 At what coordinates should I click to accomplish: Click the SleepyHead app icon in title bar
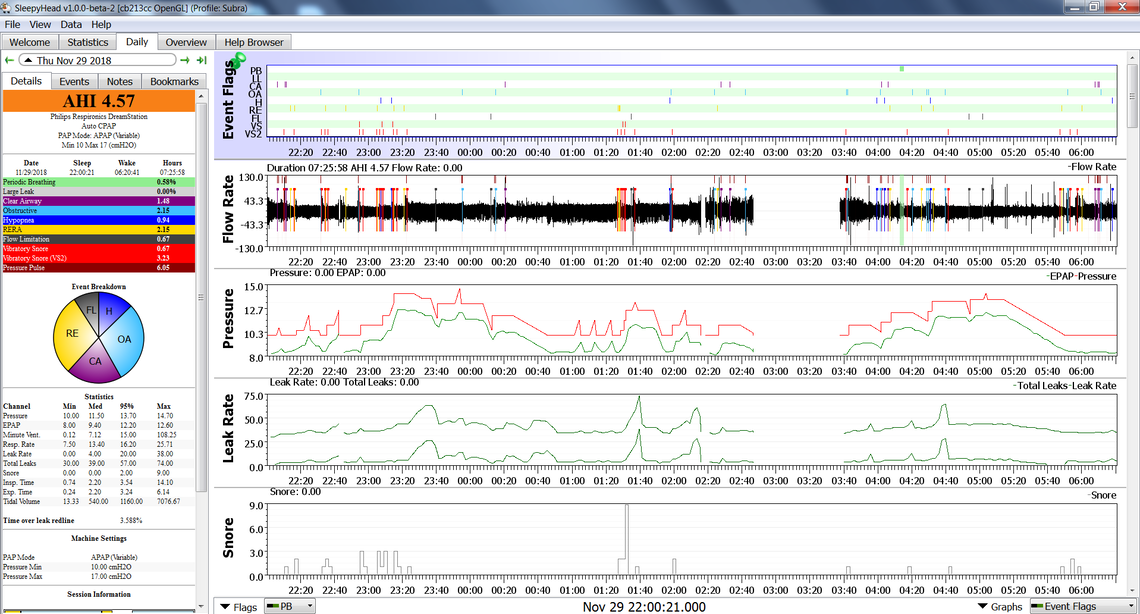point(7,8)
